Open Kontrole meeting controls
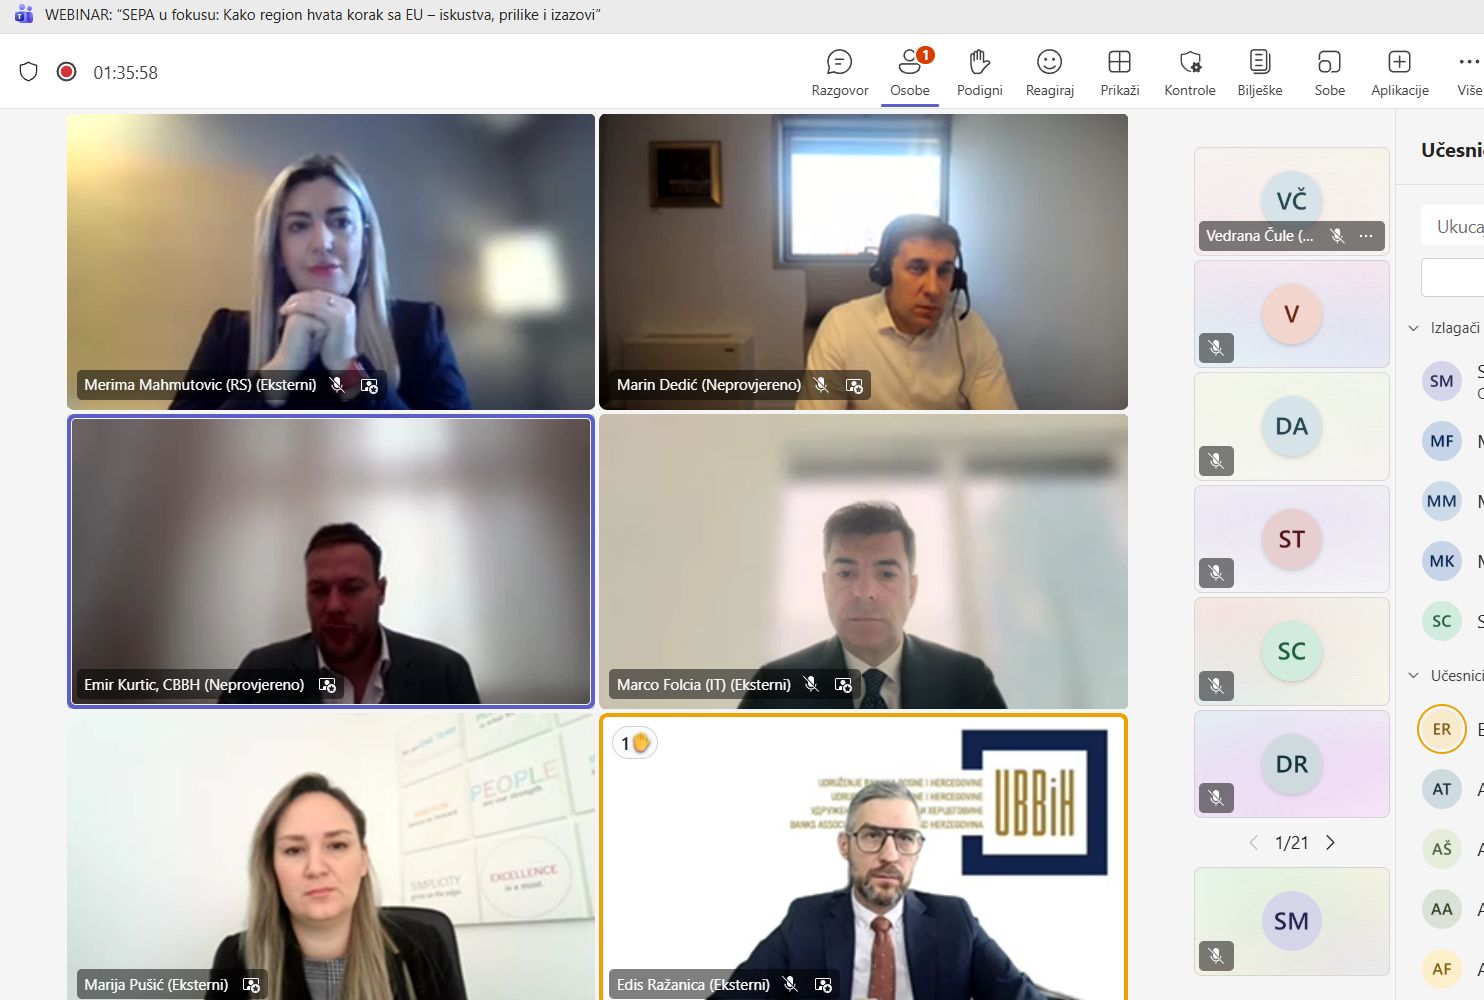The image size is (1484, 1000). tap(1189, 74)
